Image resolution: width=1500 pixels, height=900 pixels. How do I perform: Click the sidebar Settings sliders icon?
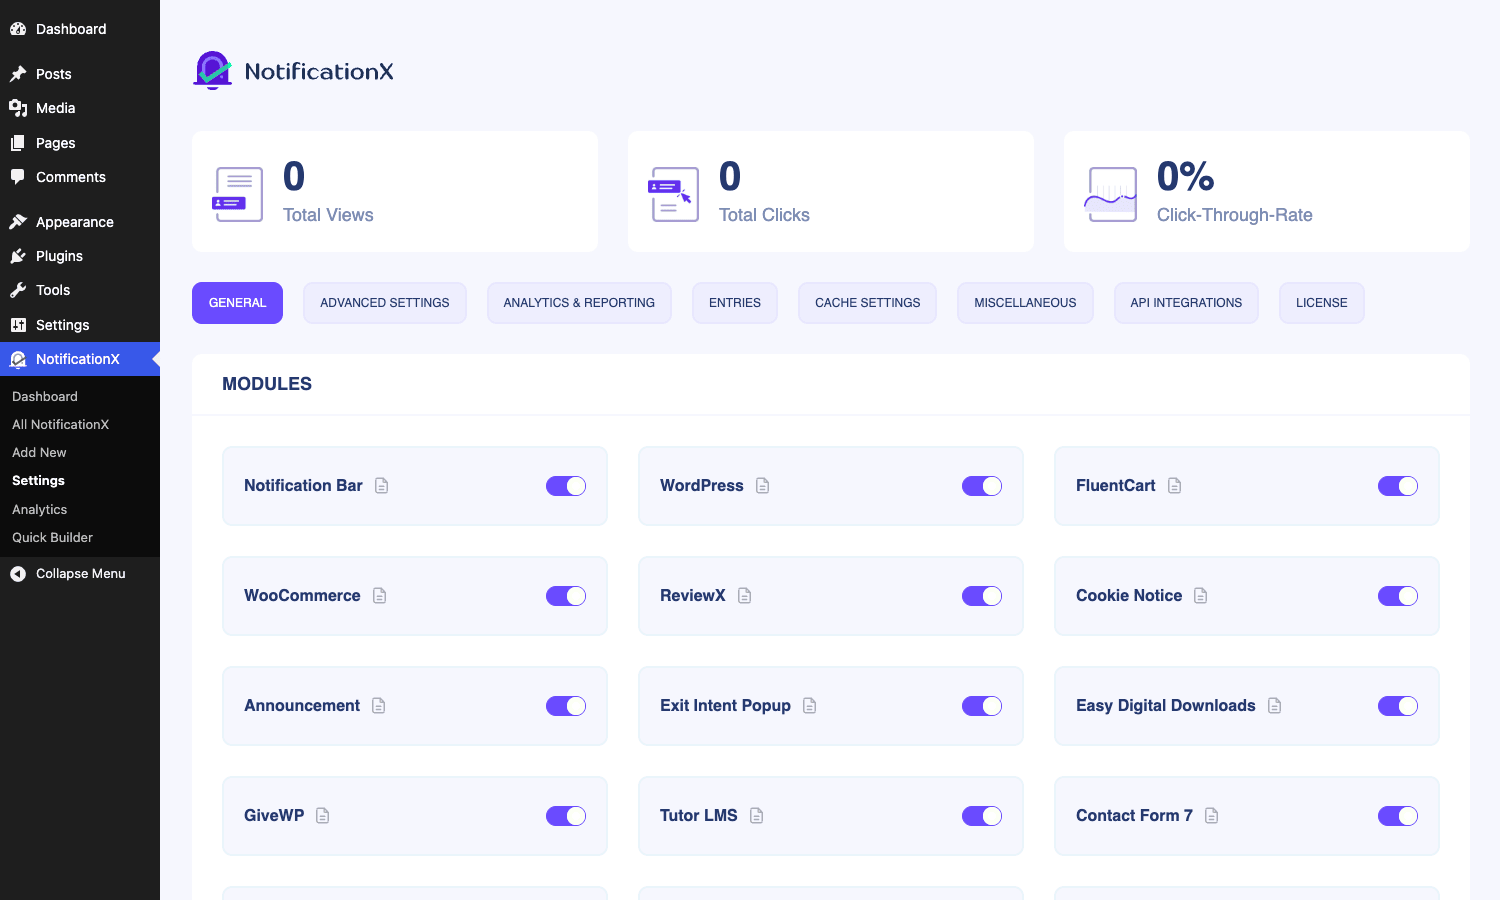tap(18, 325)
